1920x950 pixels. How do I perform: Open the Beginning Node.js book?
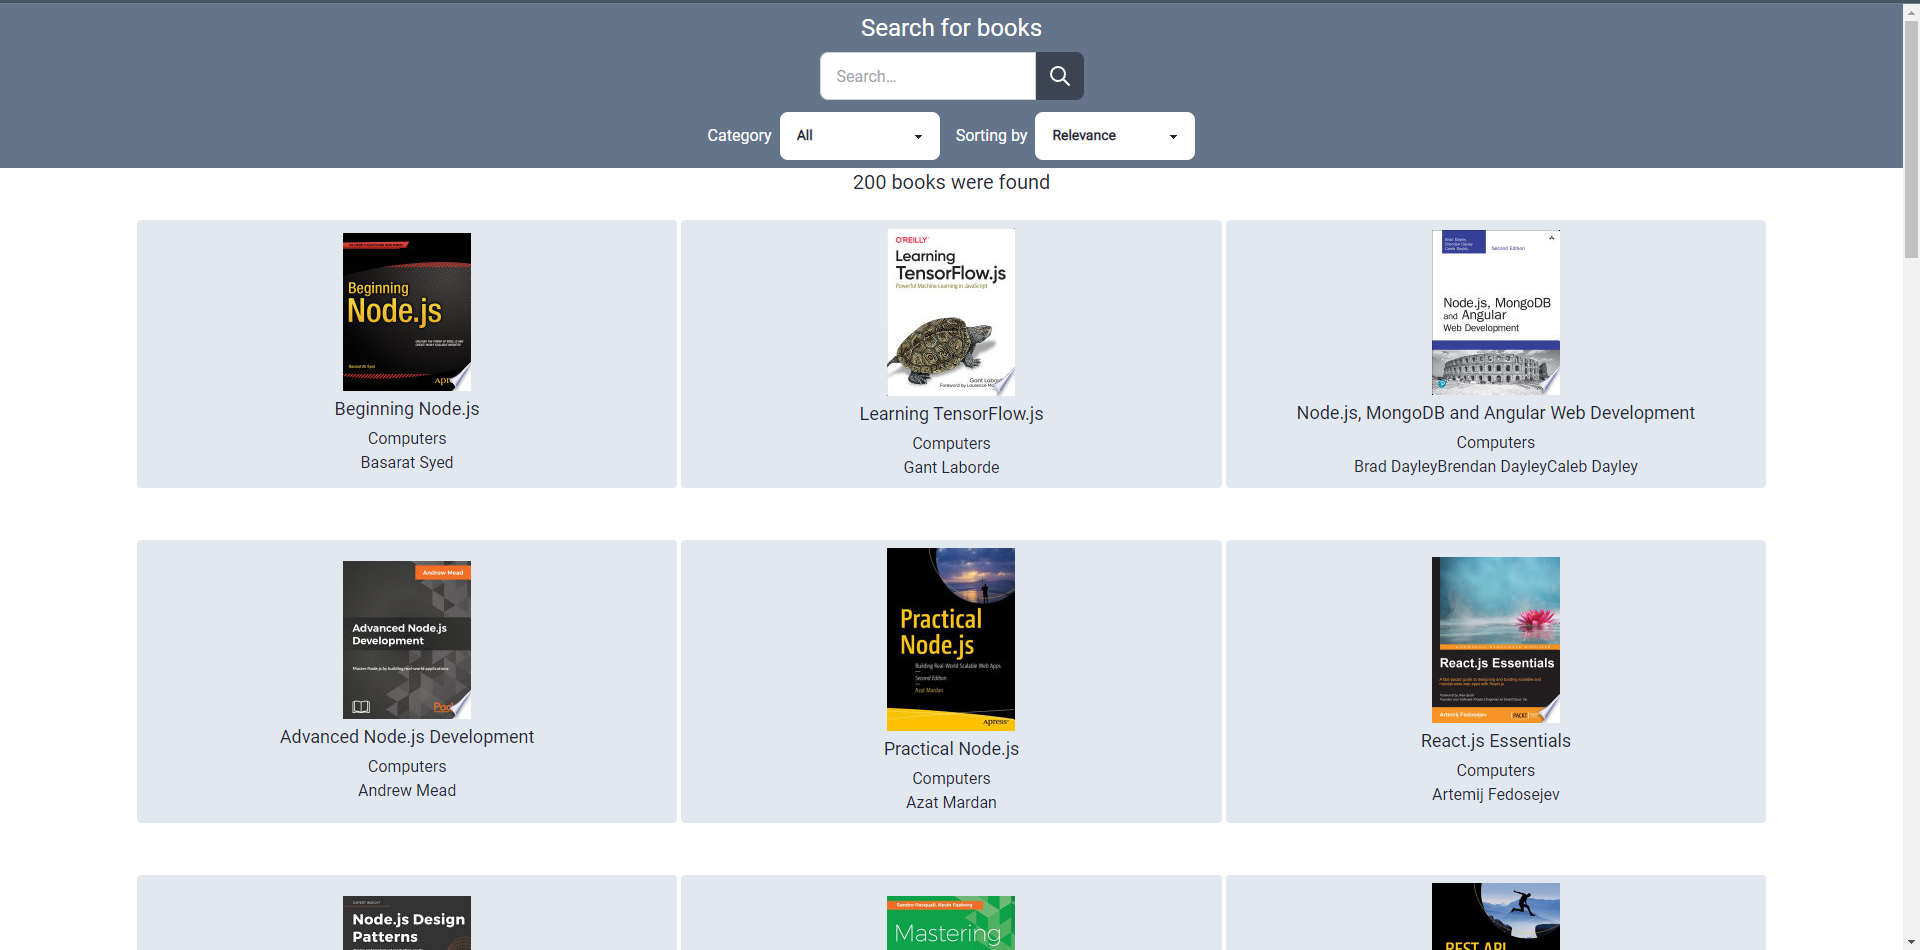tap(406, 409)
